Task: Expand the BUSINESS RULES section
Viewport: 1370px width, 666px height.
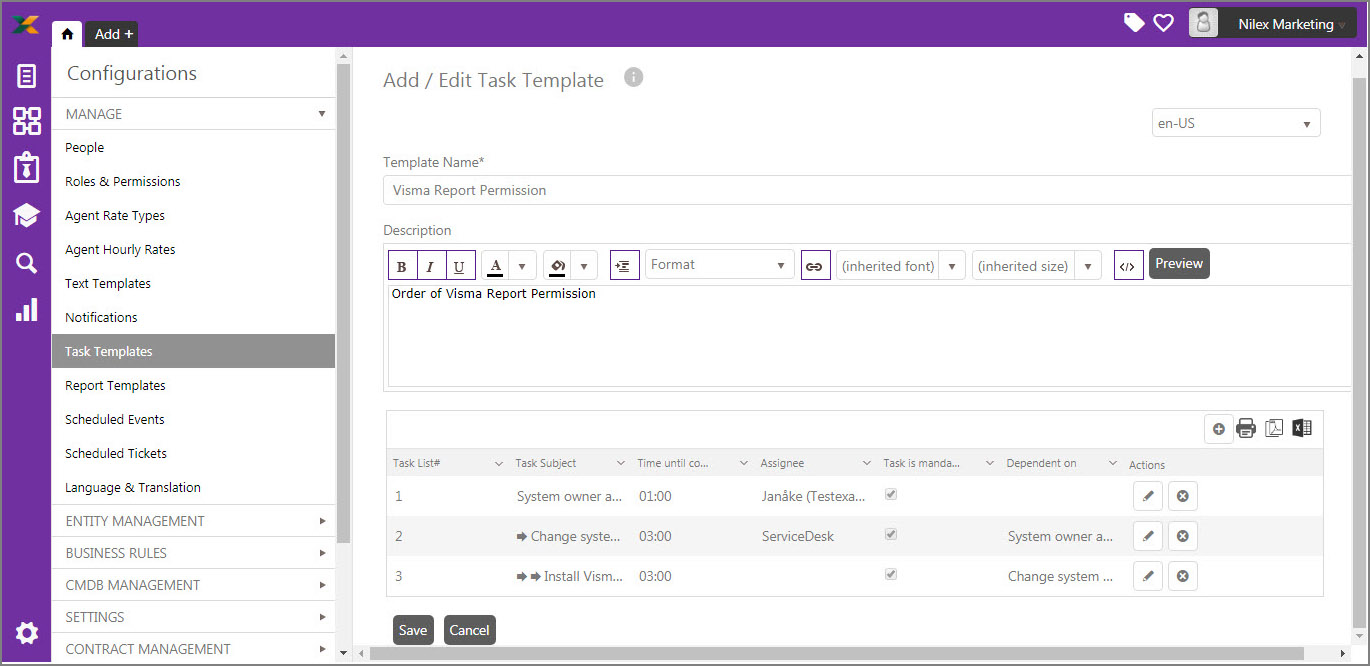Action: pyautogui.click(x=193, y=553)
